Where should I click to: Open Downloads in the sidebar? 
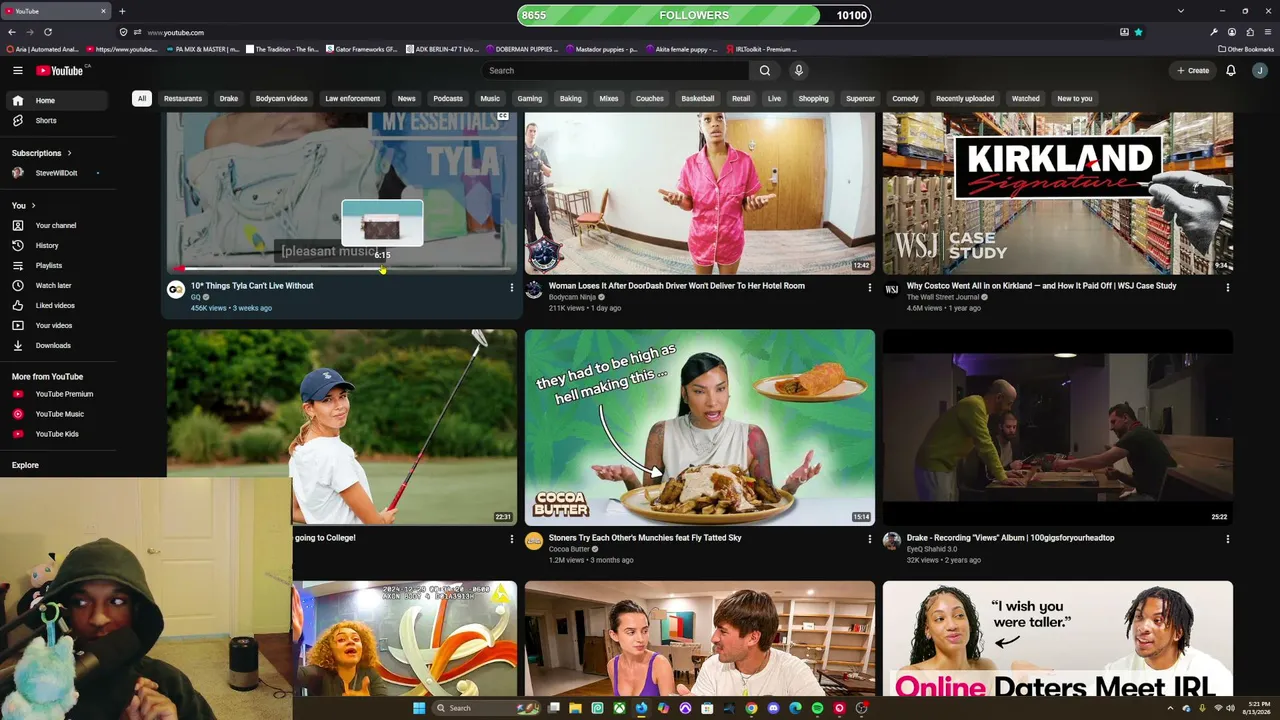[58, 345]
